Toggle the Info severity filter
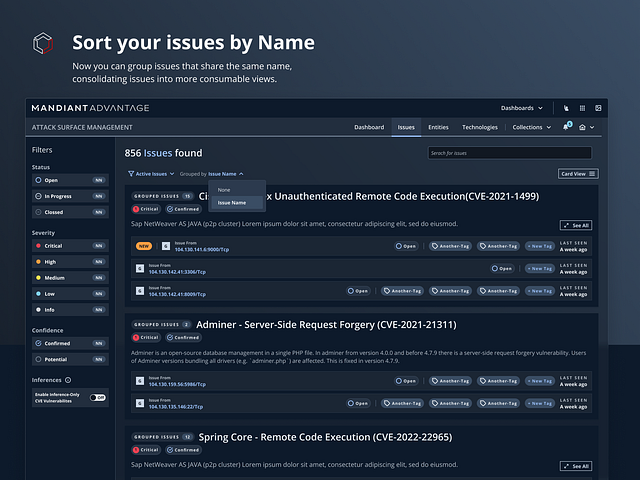The image size is (640, 480). click(x=70, y=309)
